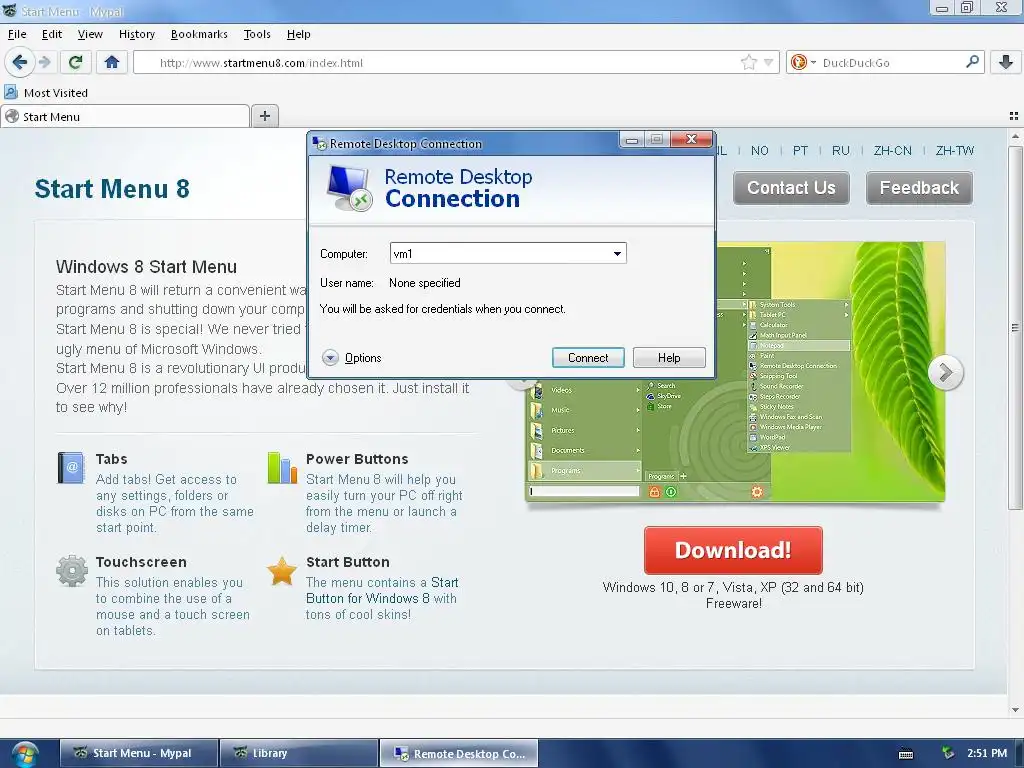Click the forward navigation arrow

[x=44, y=62]
